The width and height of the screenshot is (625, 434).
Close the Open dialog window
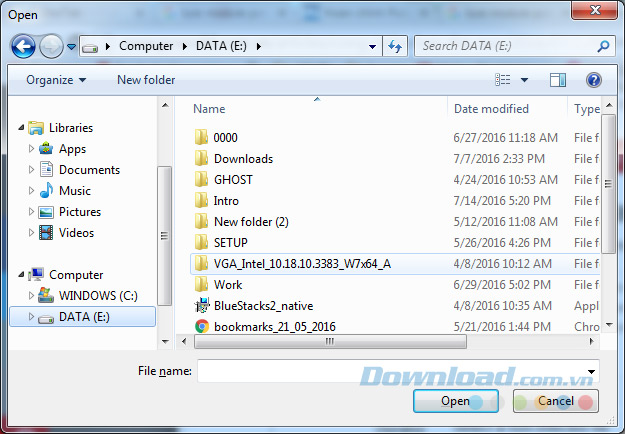(594, 10)
